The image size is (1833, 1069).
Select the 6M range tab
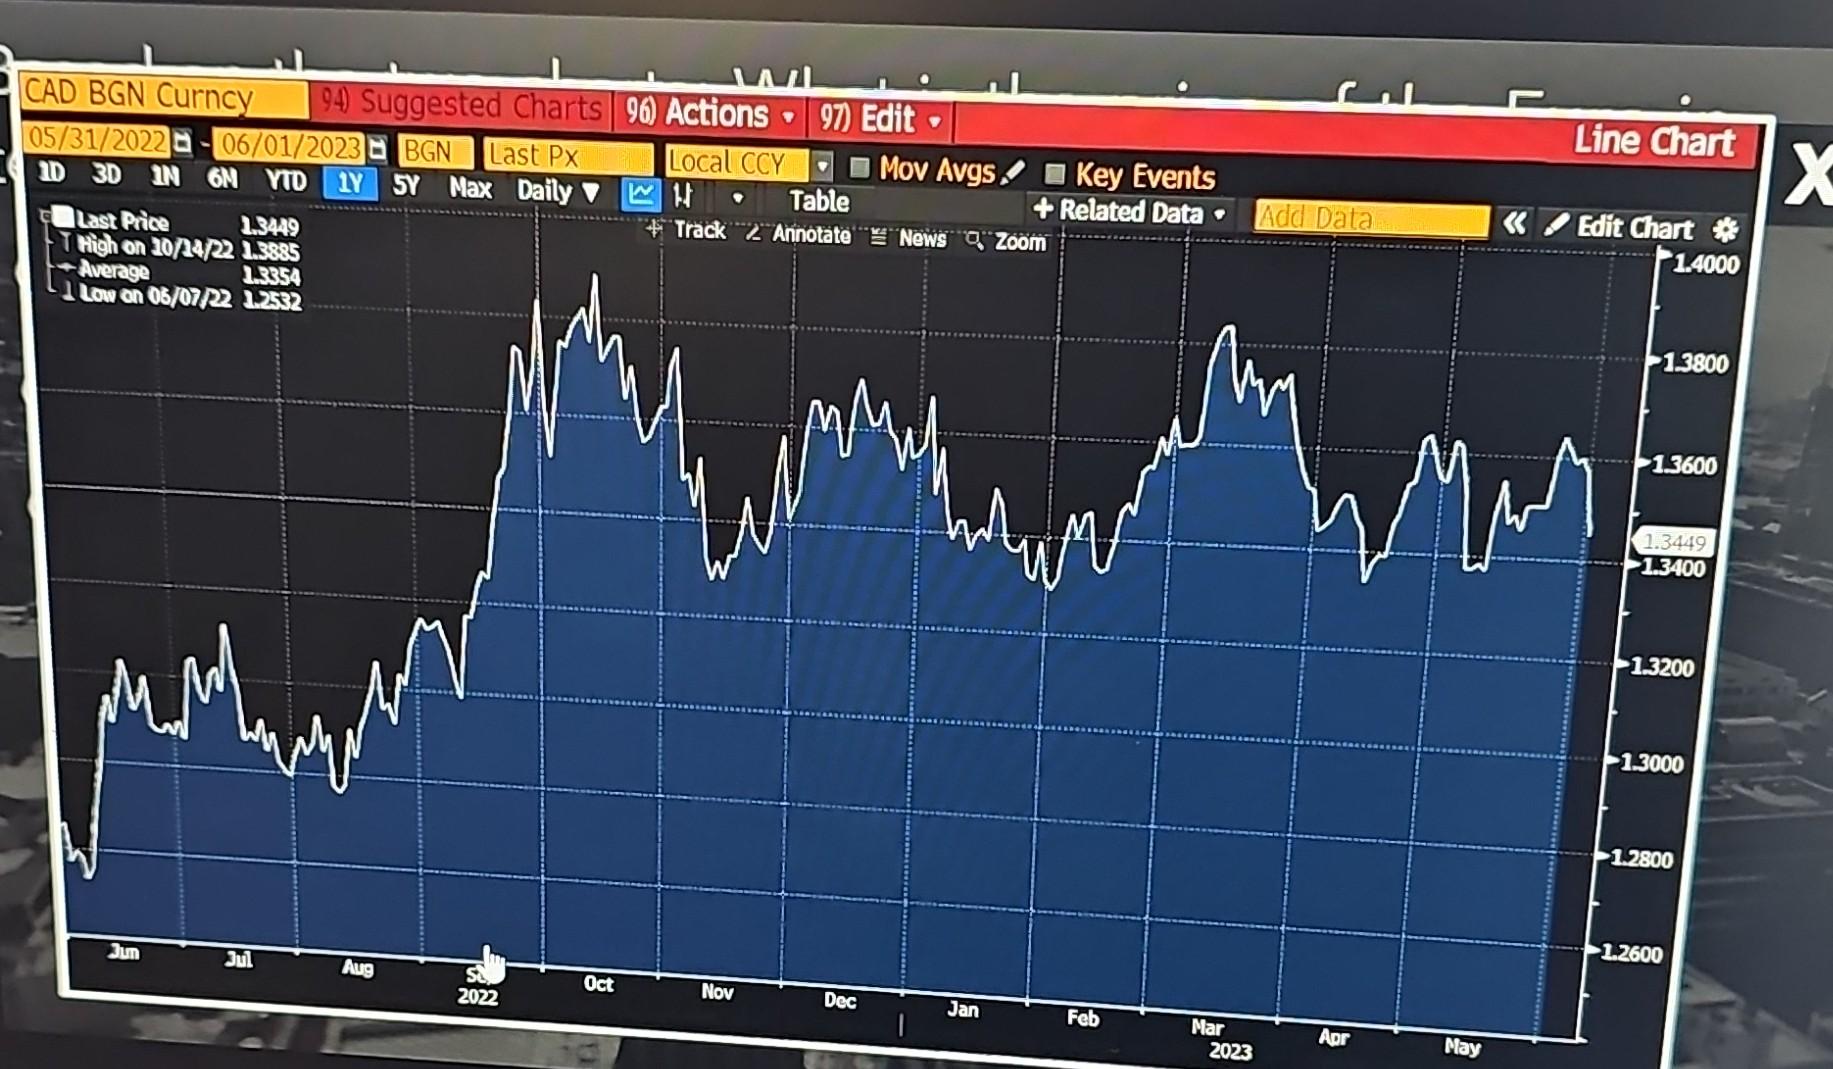pos(222,179)
